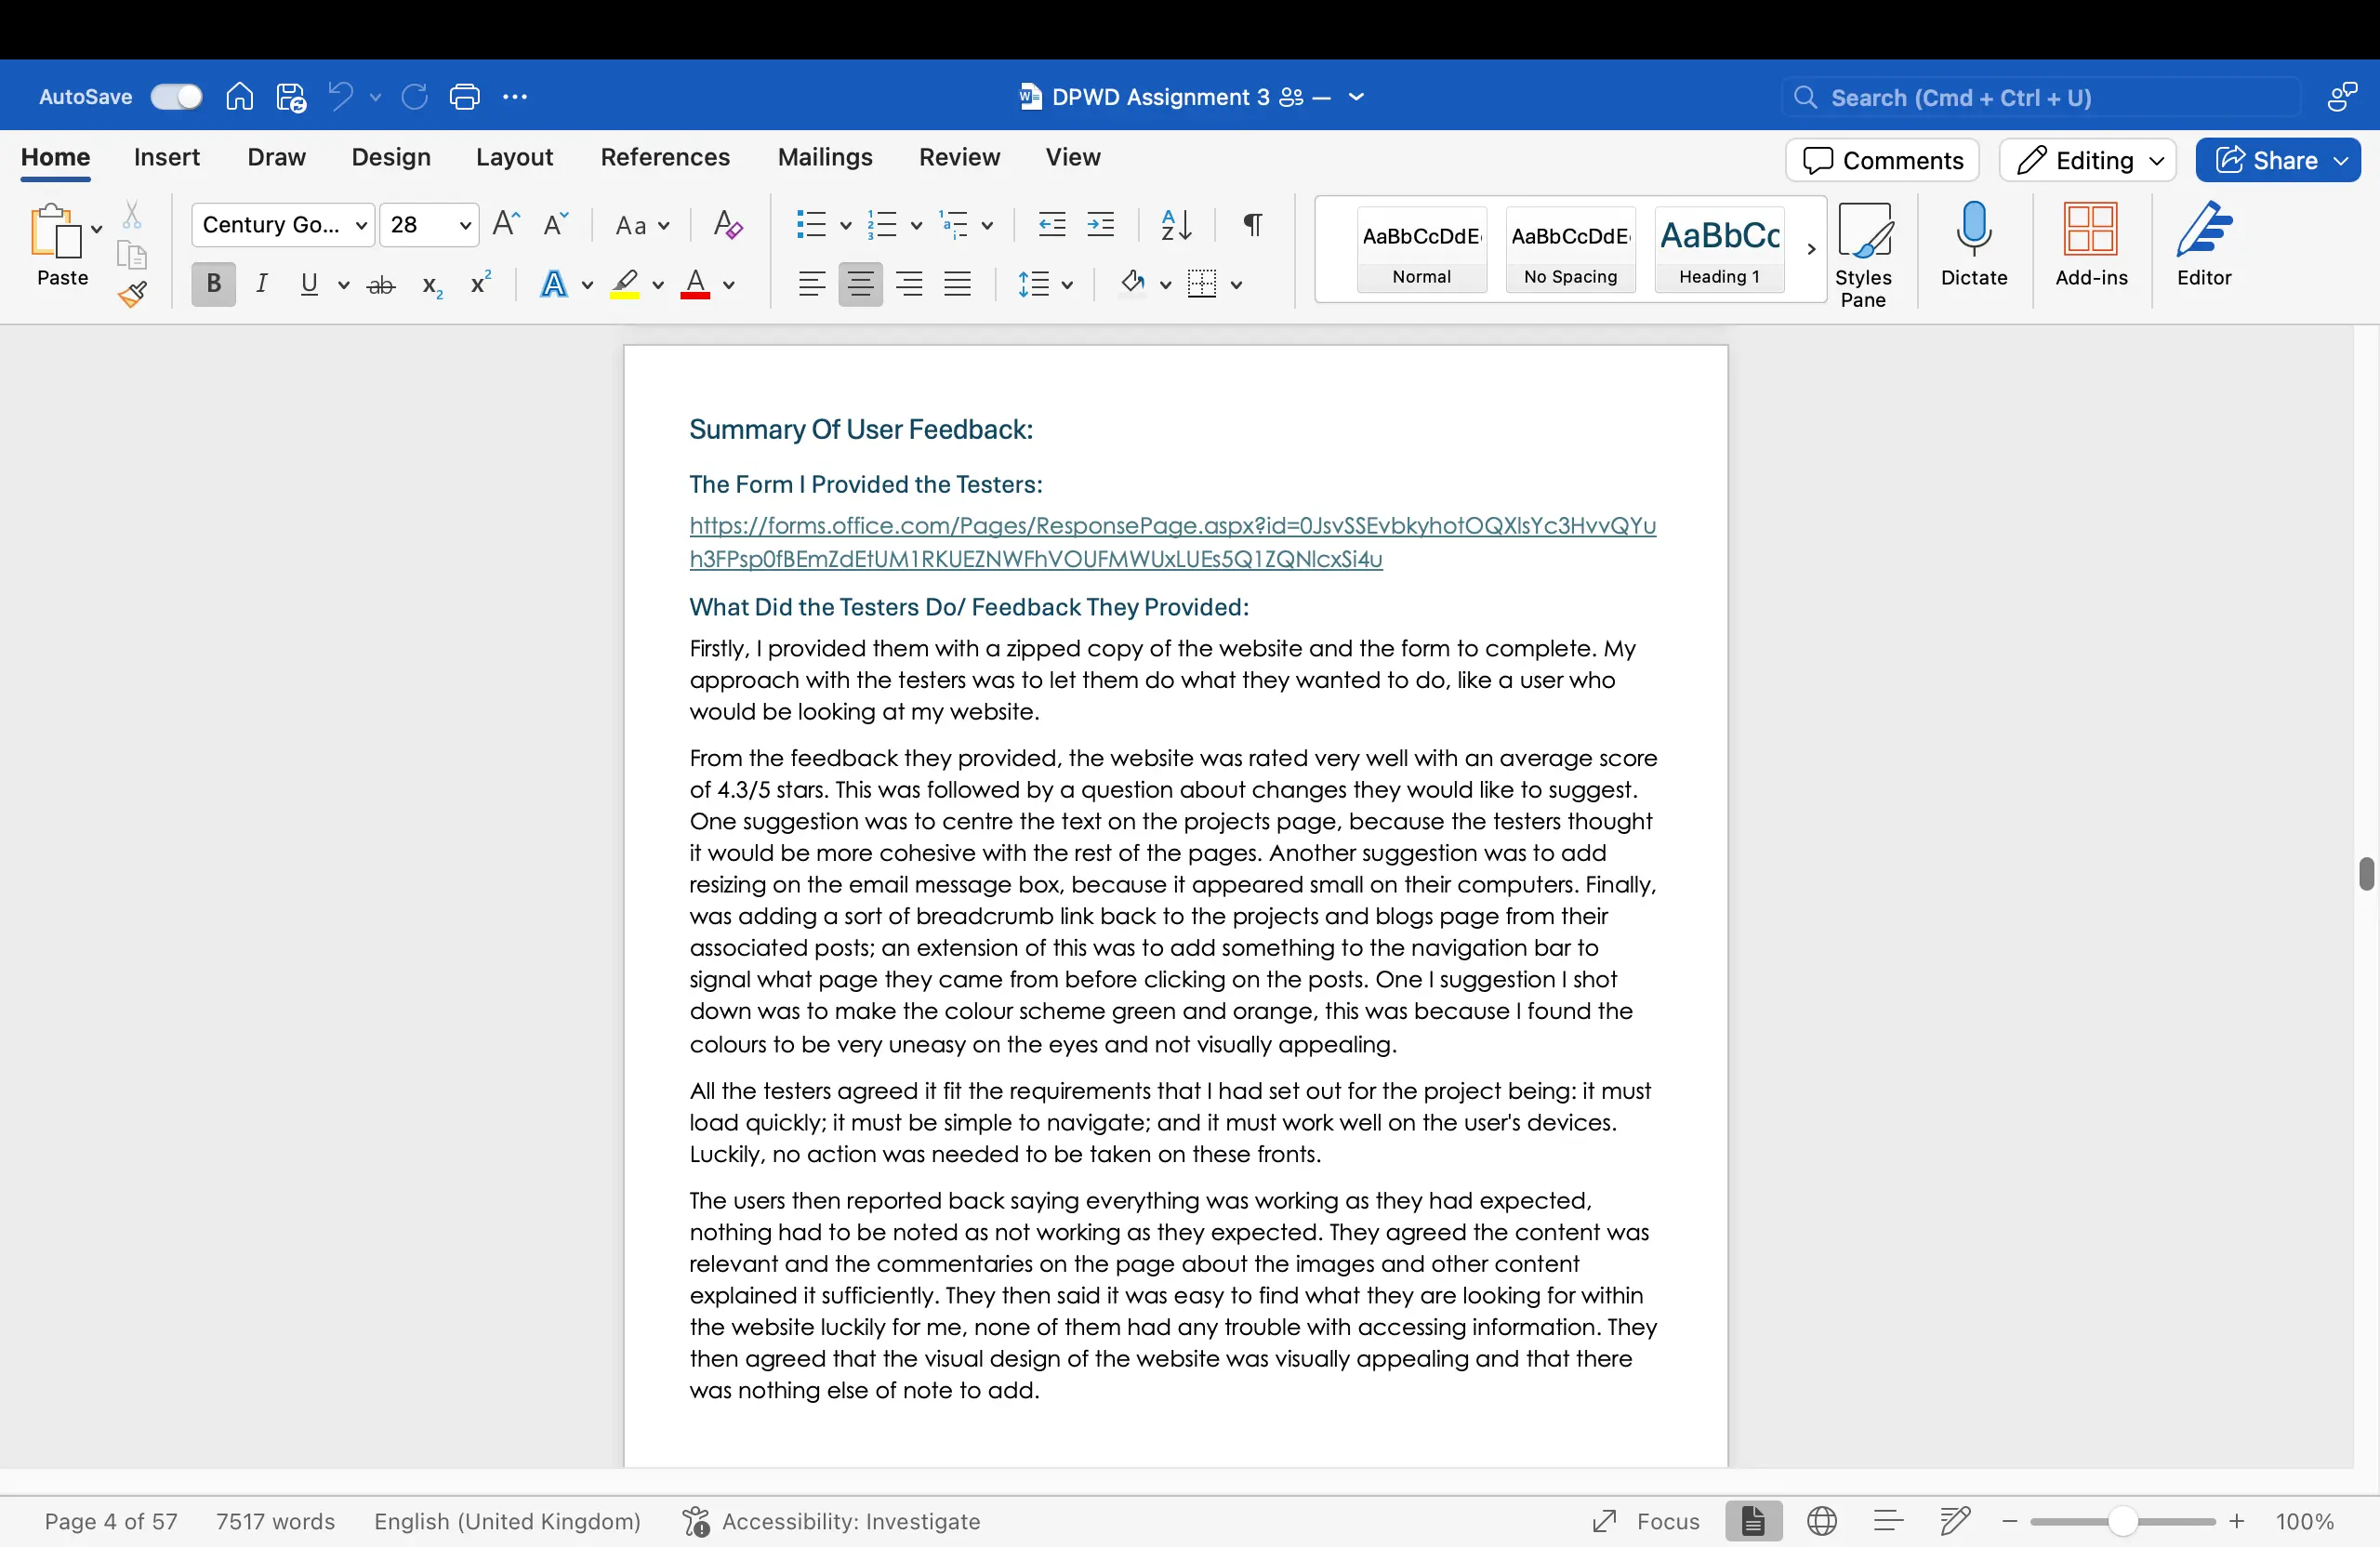The height and width of the screenshot is (1547, 2380).
Task: Apply Italic formatting
Action: (261, 284)
